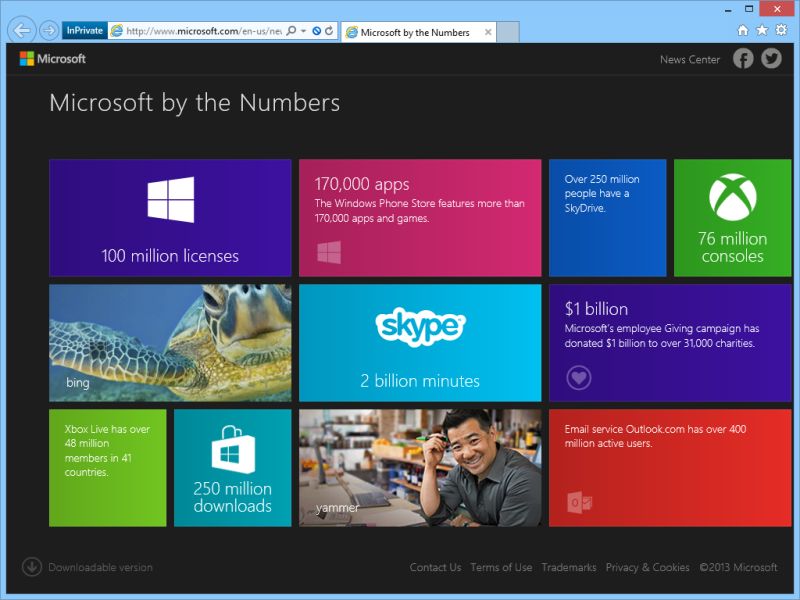
Task: Click the browser Back arrow button
Action: pos(22,31)
